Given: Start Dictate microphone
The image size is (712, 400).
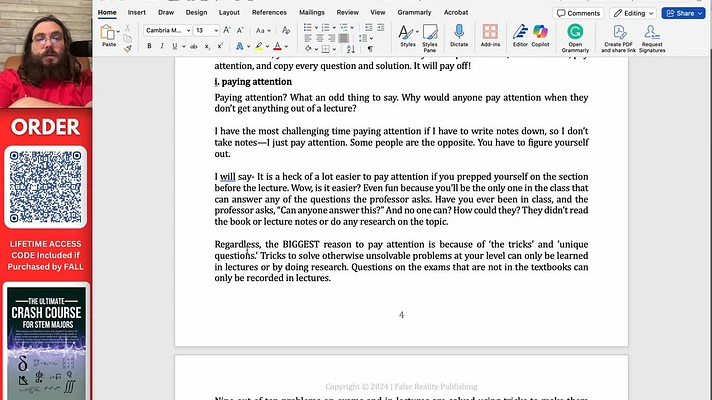Looking at the screenshot, I should pyautogui.click(x=459, y=35).
